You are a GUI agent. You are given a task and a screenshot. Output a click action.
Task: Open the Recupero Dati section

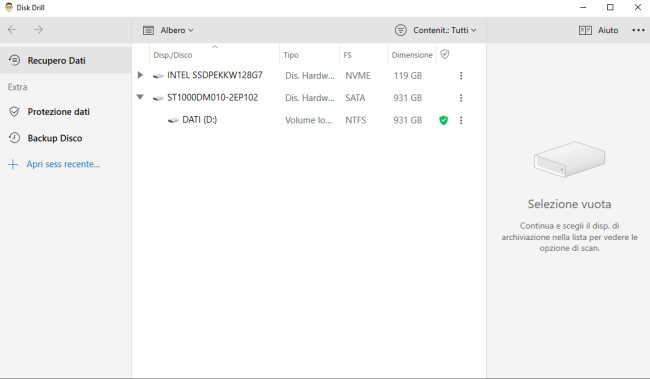[x=65, y=61]
